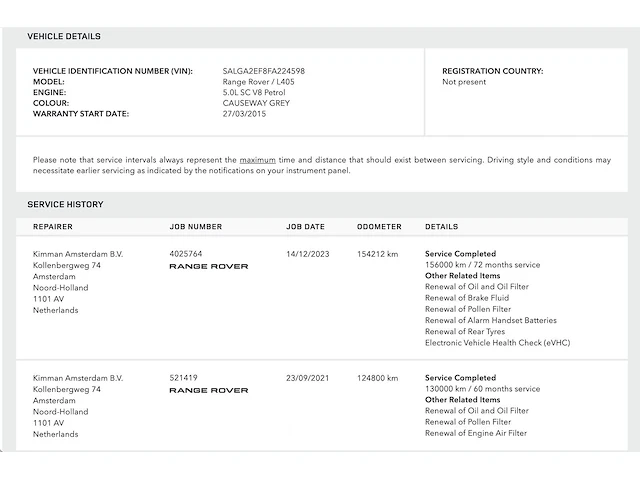This screenshot has width=640, height=480.
Task: Click the 156000 km / 72 months service line
Action: 482,265
